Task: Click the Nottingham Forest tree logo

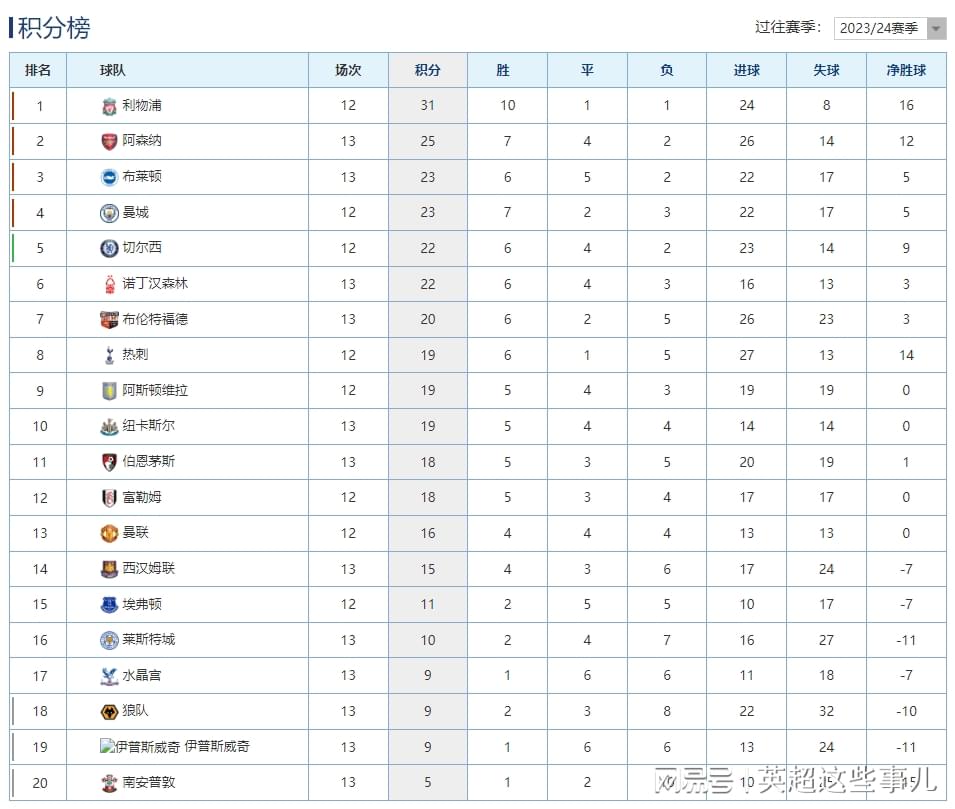Action: pyautogui.click(x=110, y=284)
